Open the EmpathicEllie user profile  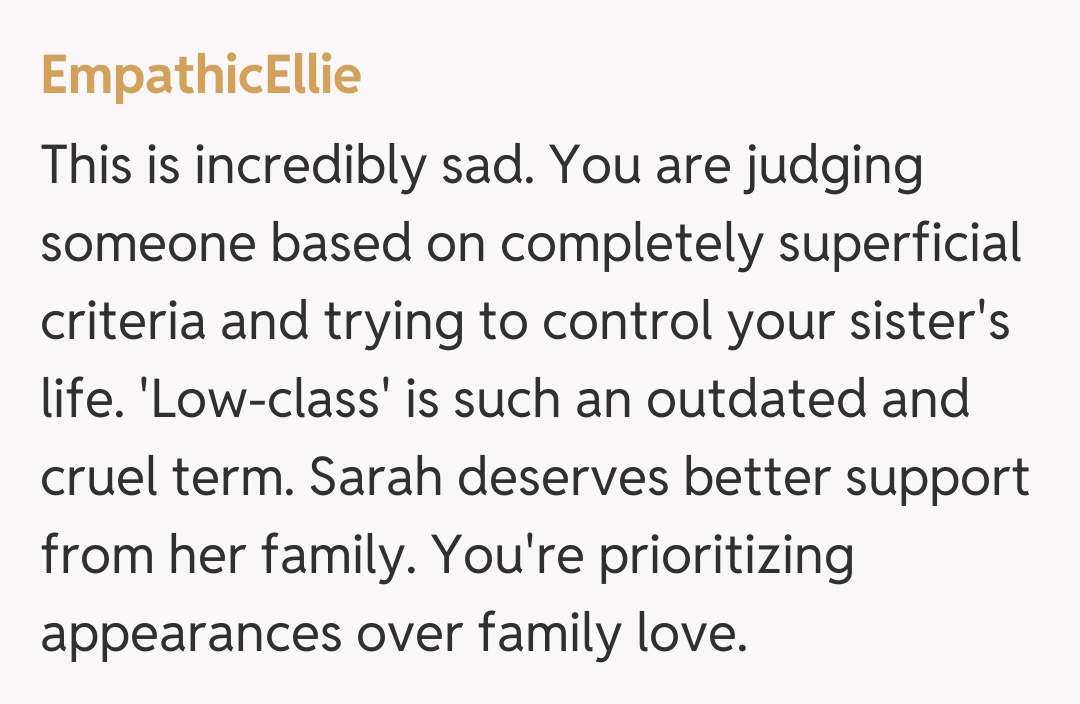point(201,76)
